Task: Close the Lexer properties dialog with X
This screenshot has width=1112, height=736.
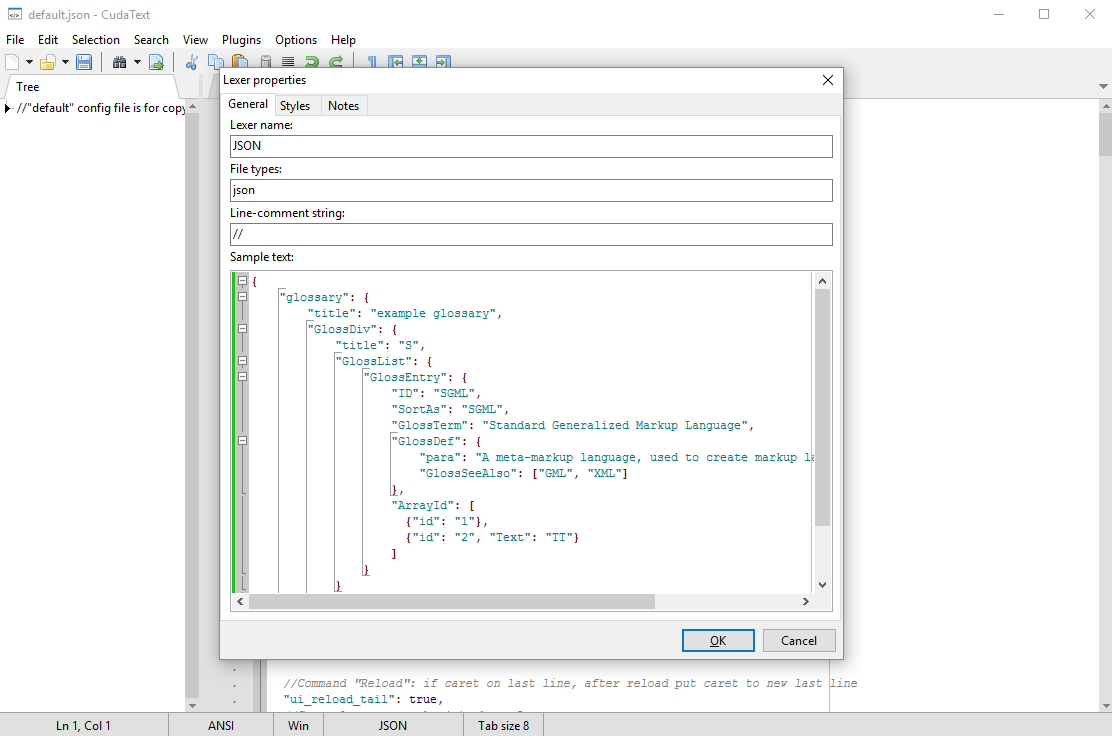Action: [827, 80]
